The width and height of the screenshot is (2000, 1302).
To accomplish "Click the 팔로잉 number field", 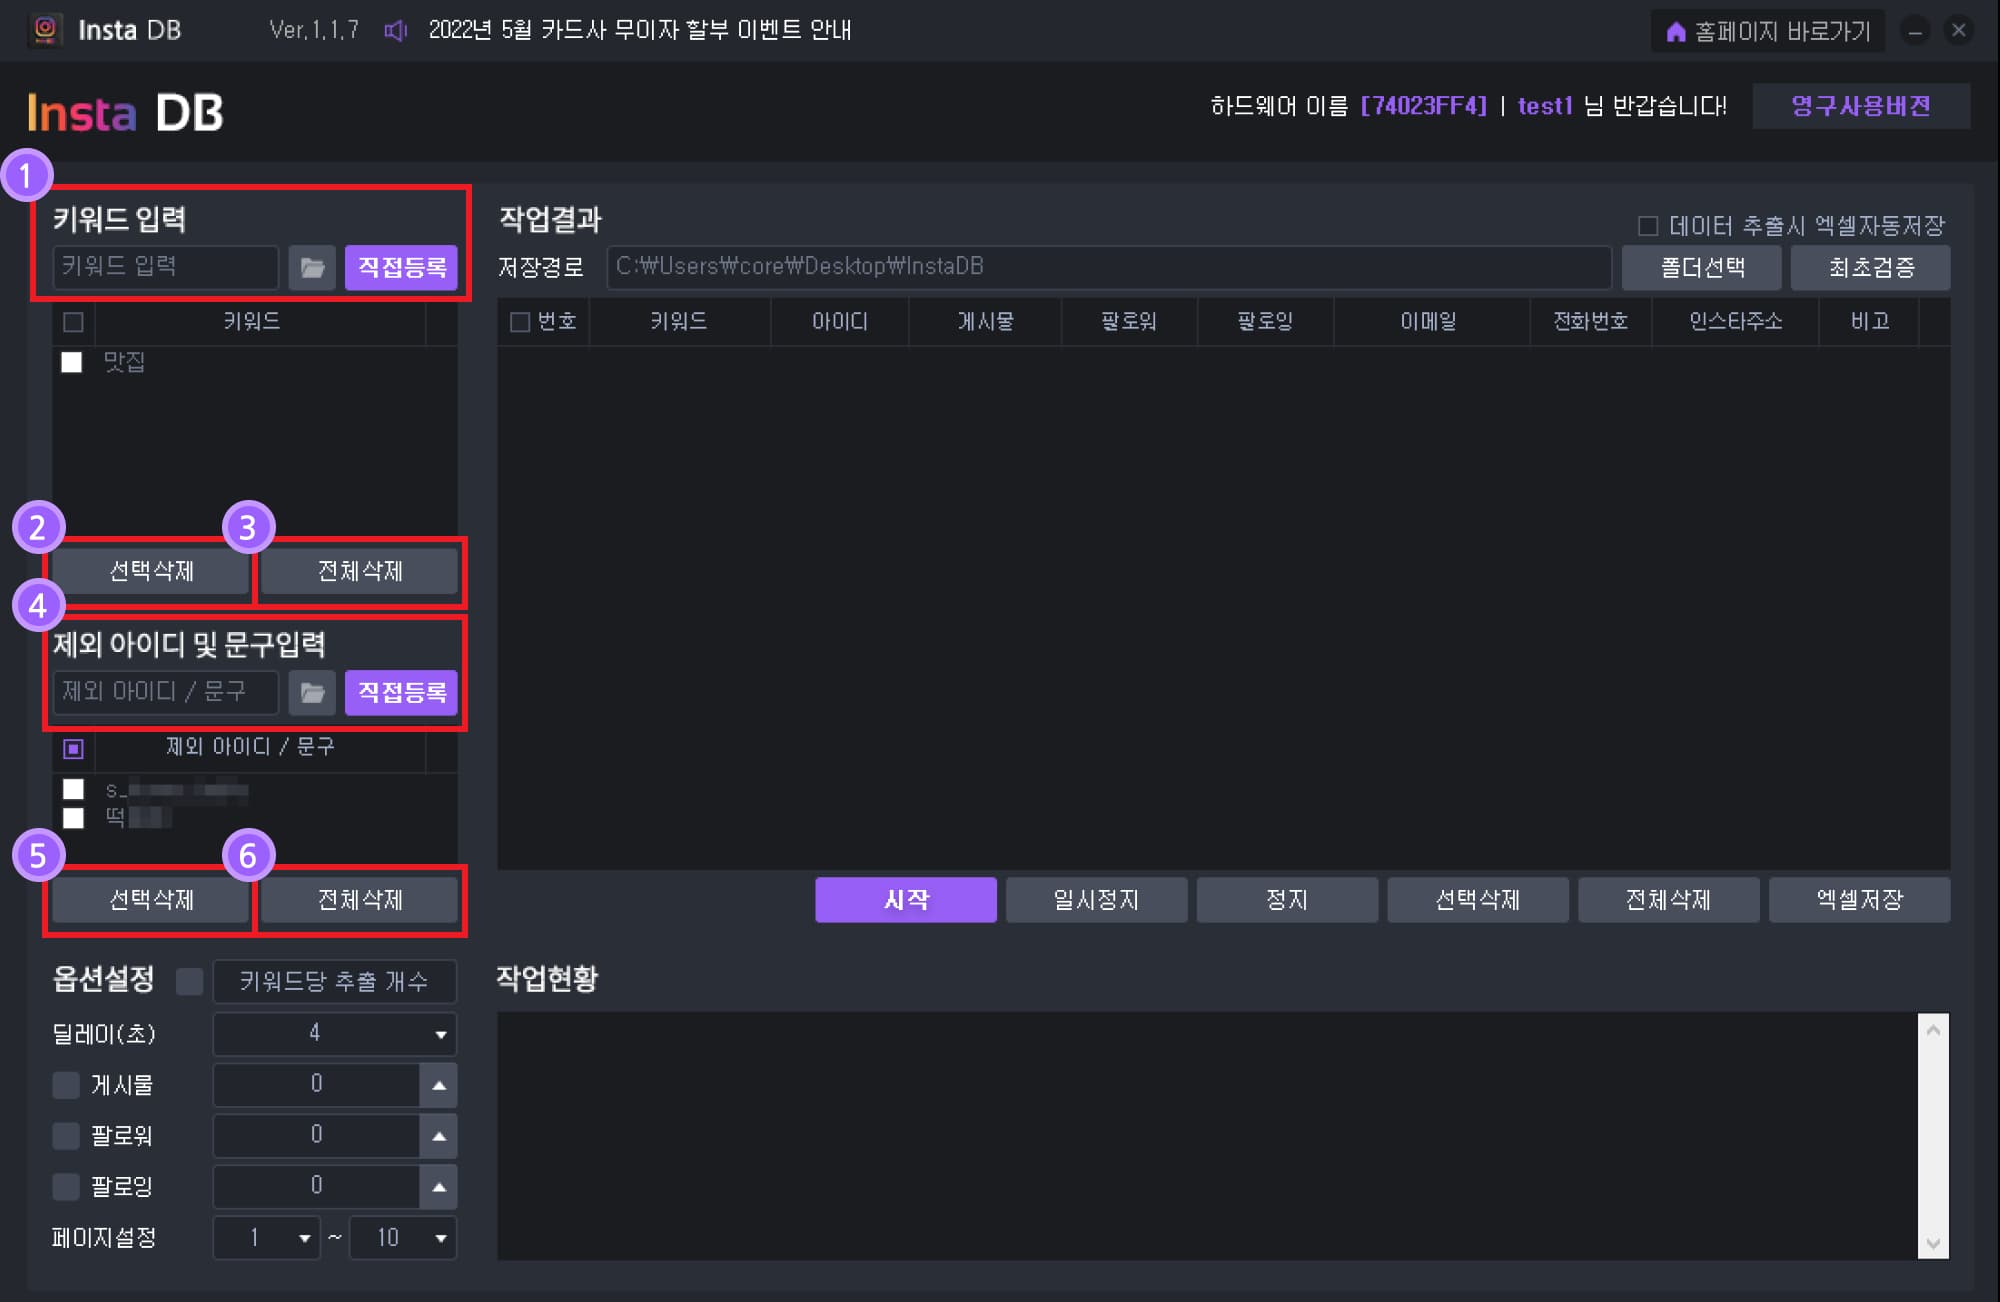I will click(x=317, y=1187).
